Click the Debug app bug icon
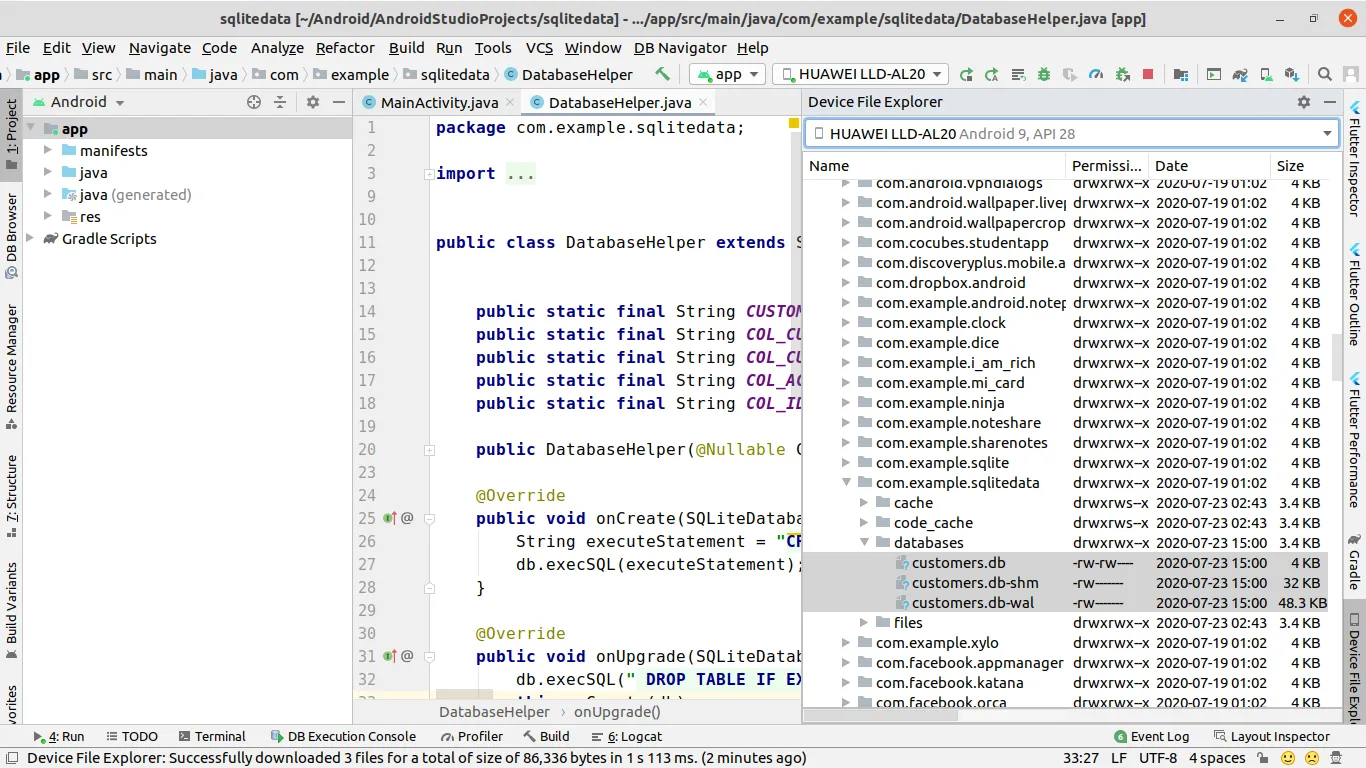The height and width of the screenshot is (768, 1366). coord(1044,74)
